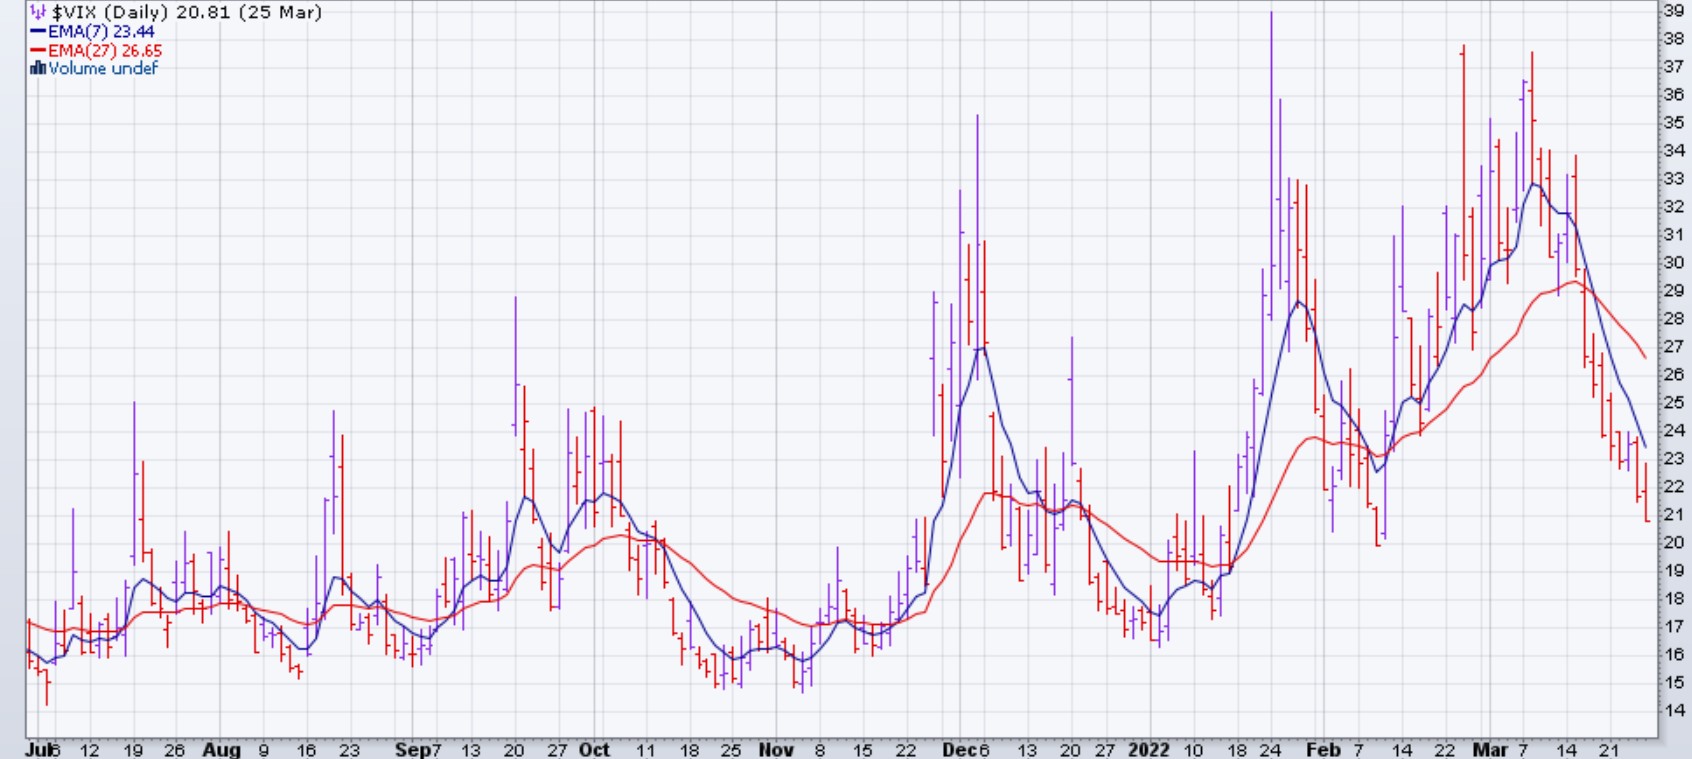Viewport: 1692px width, 759px height.
Task: Select the Sep label on date axis
Action: [412, 749]
